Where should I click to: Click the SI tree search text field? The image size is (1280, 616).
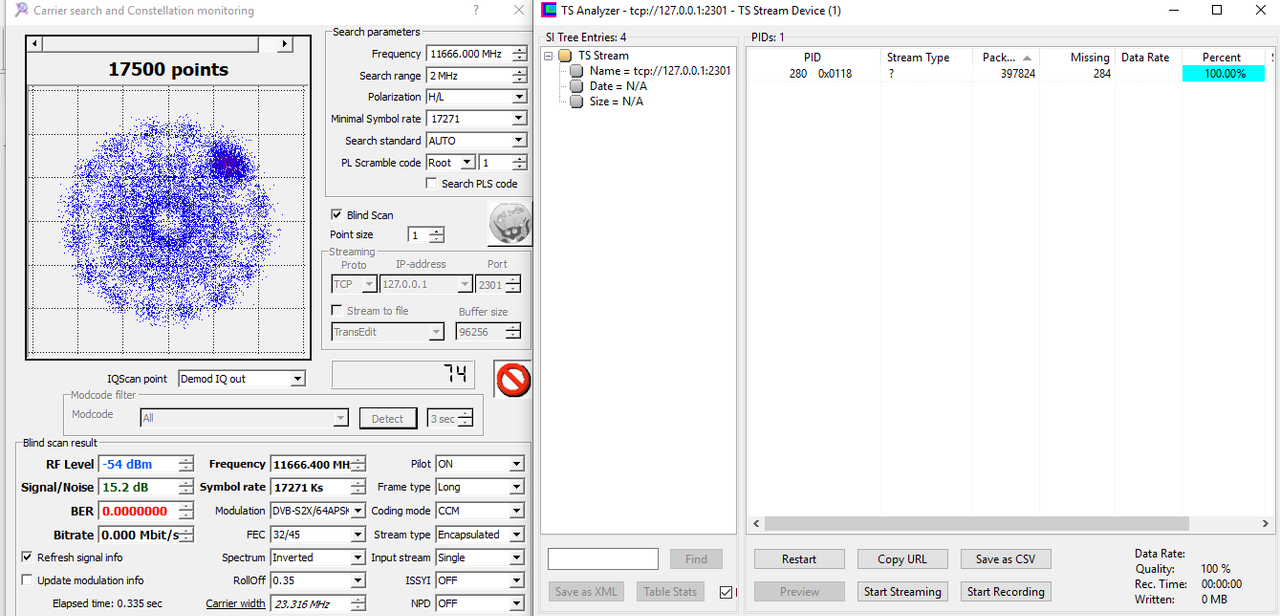pos(603,559)
